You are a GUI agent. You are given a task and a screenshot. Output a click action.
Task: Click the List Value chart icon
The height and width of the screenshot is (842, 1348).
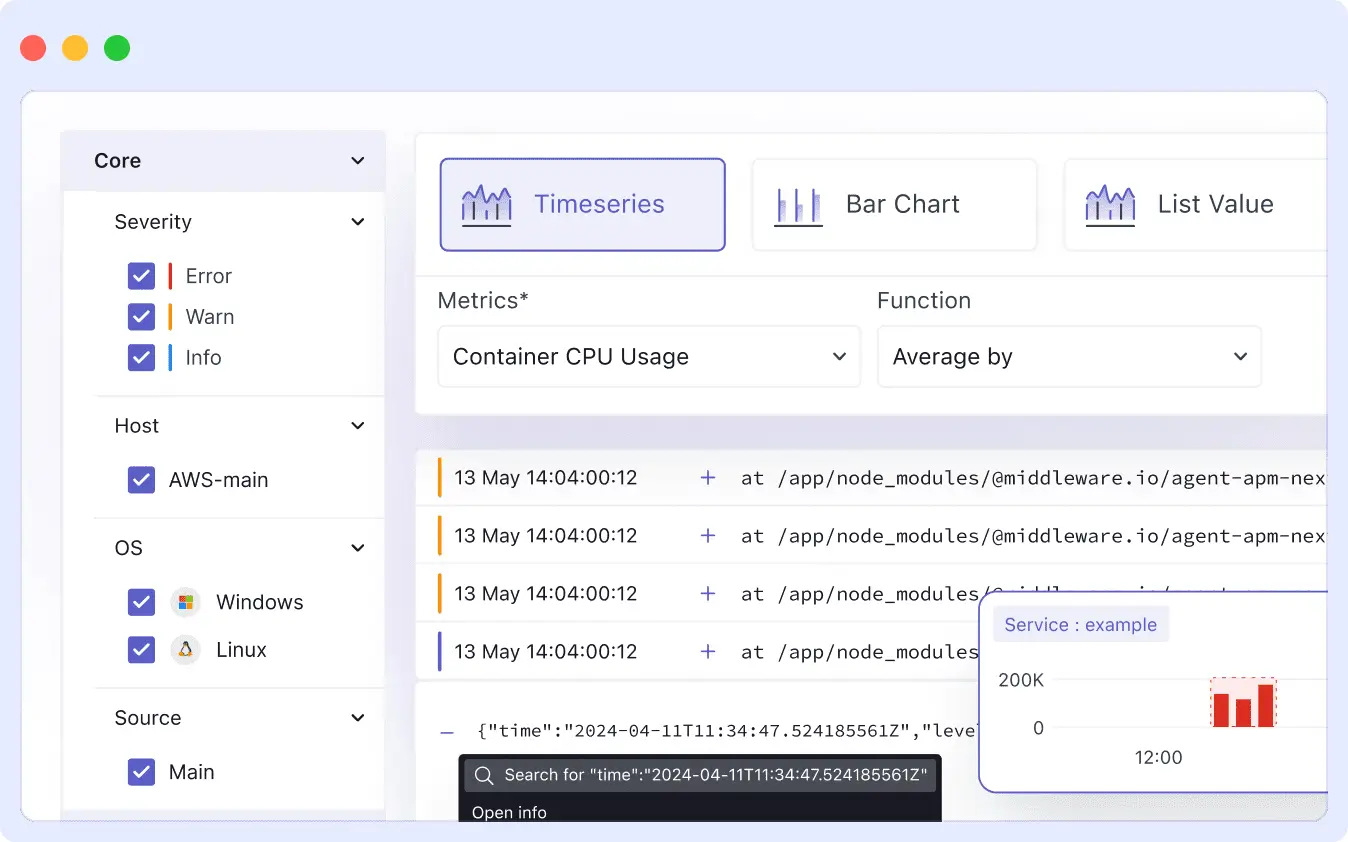coord(1110,203)
